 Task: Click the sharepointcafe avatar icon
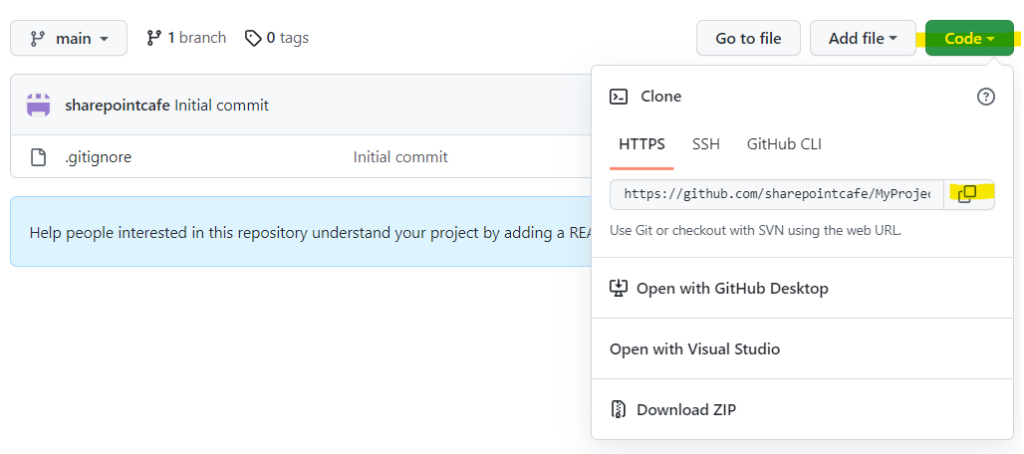coord(39,105)
